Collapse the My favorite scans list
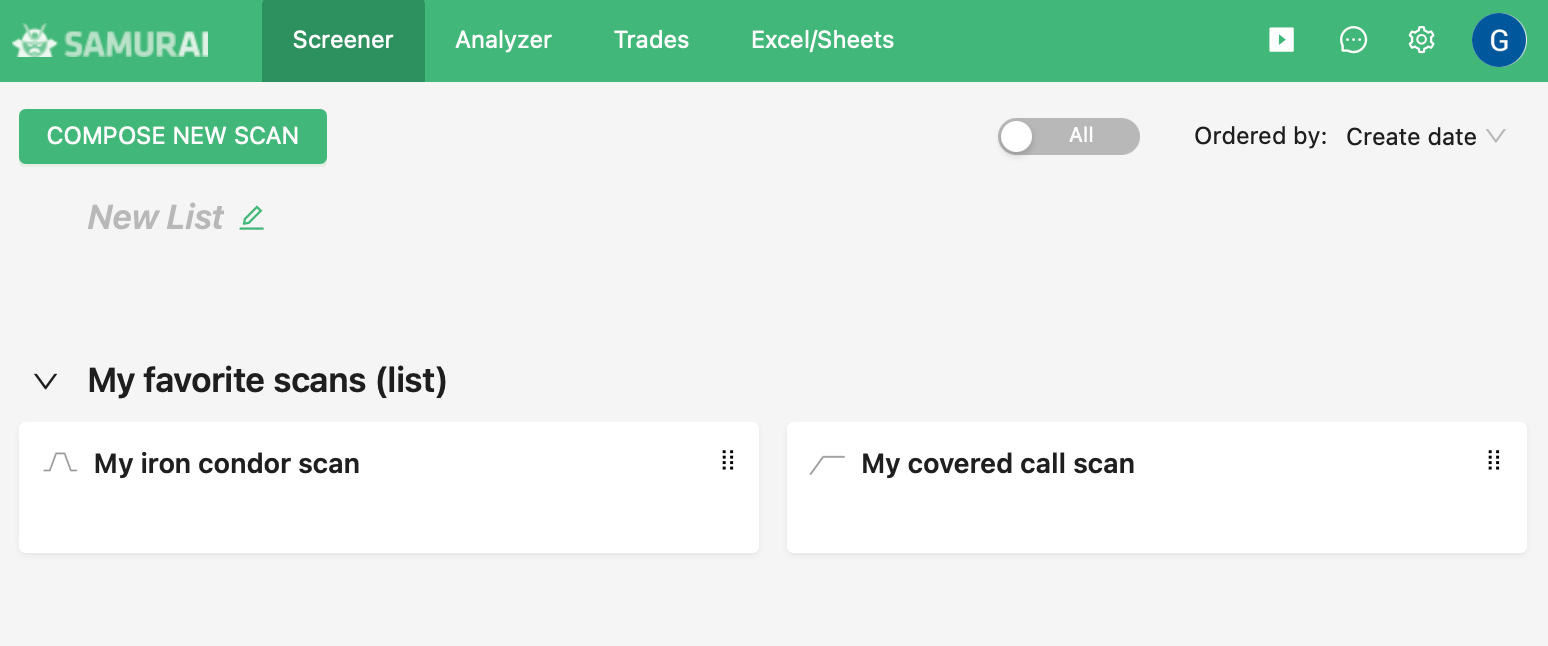Viewport: 1548px width, 646px height. click(44, 381)
